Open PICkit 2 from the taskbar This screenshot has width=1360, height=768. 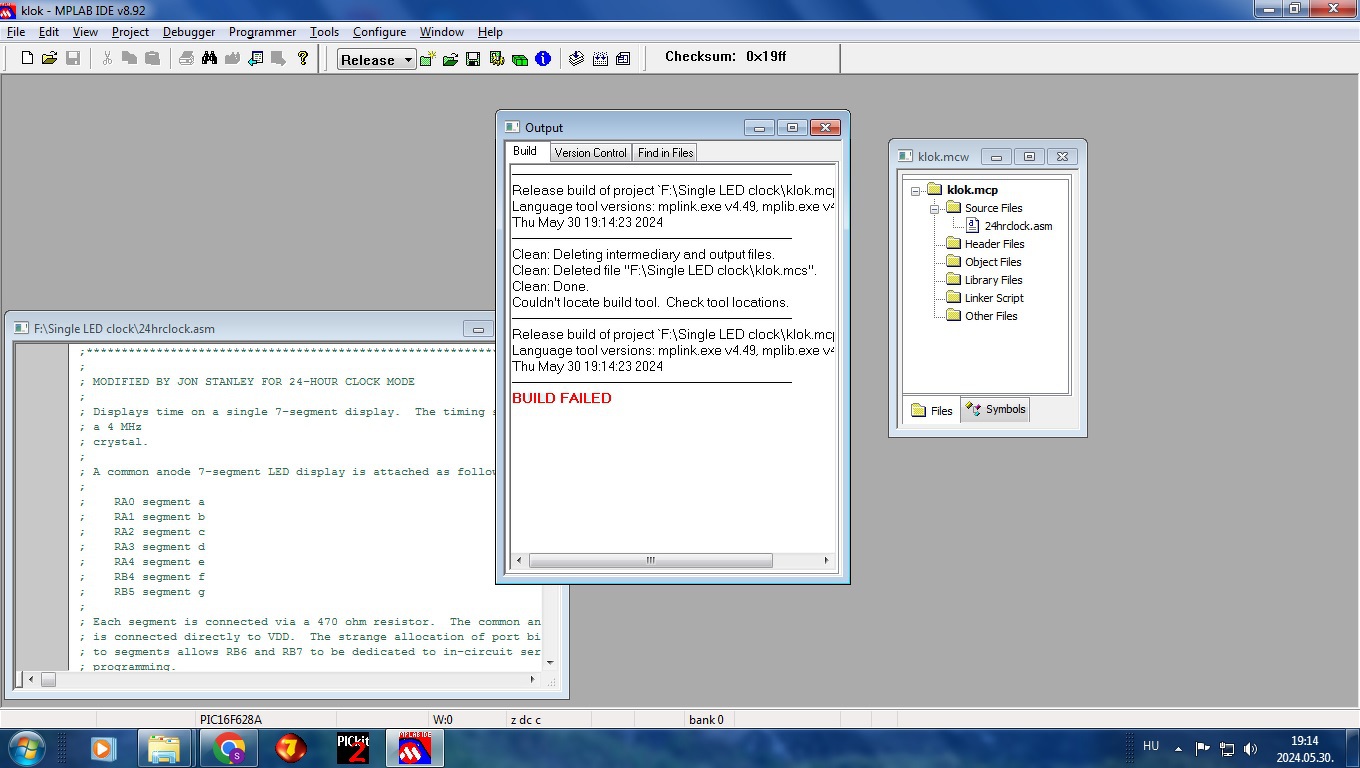352,748
